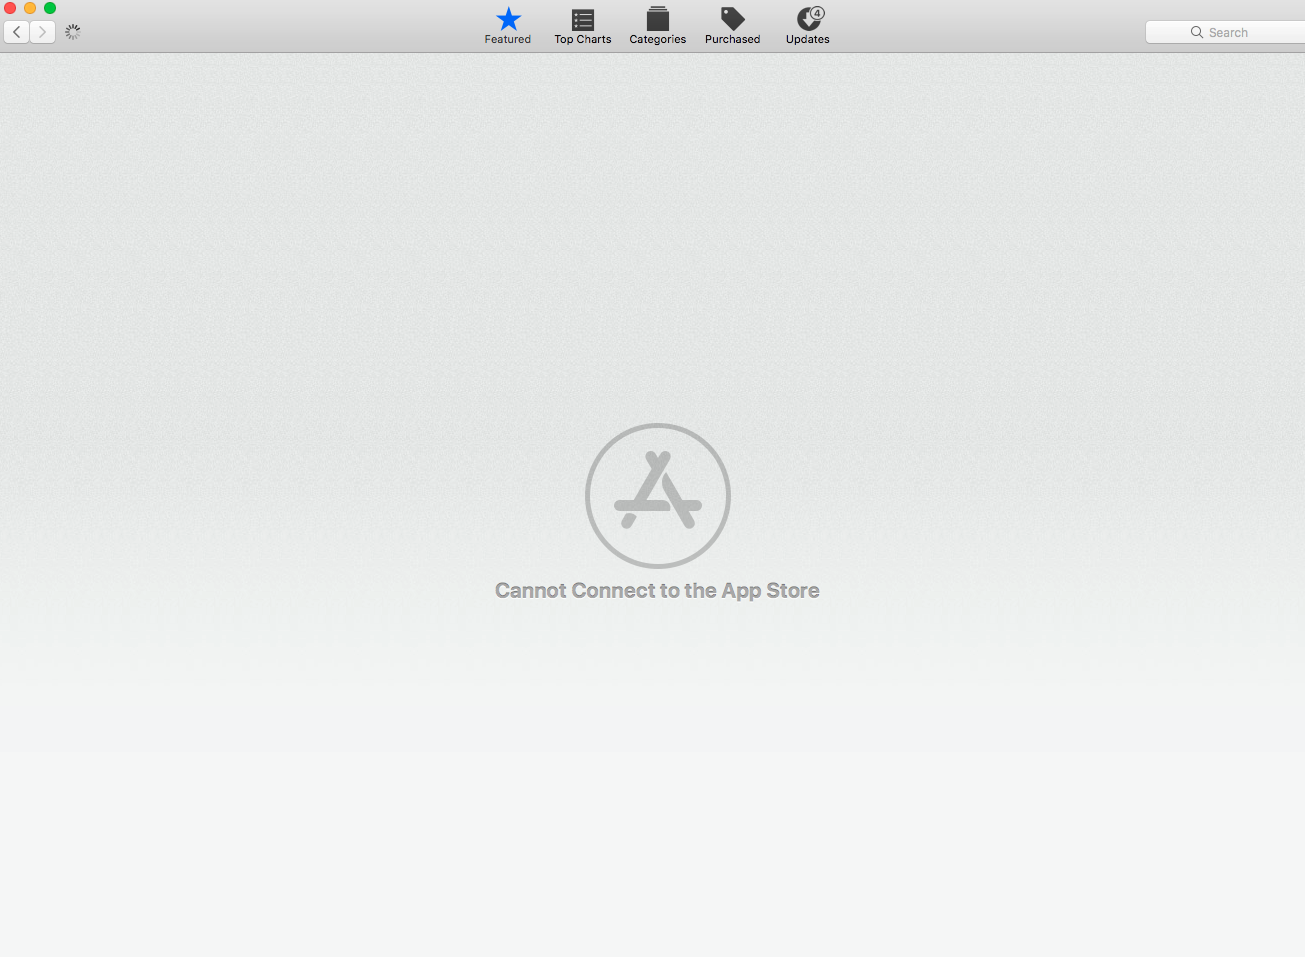Viewport: 1305px width, 957px height.
Task: Open the Updates tab
Action: [808, 26]
